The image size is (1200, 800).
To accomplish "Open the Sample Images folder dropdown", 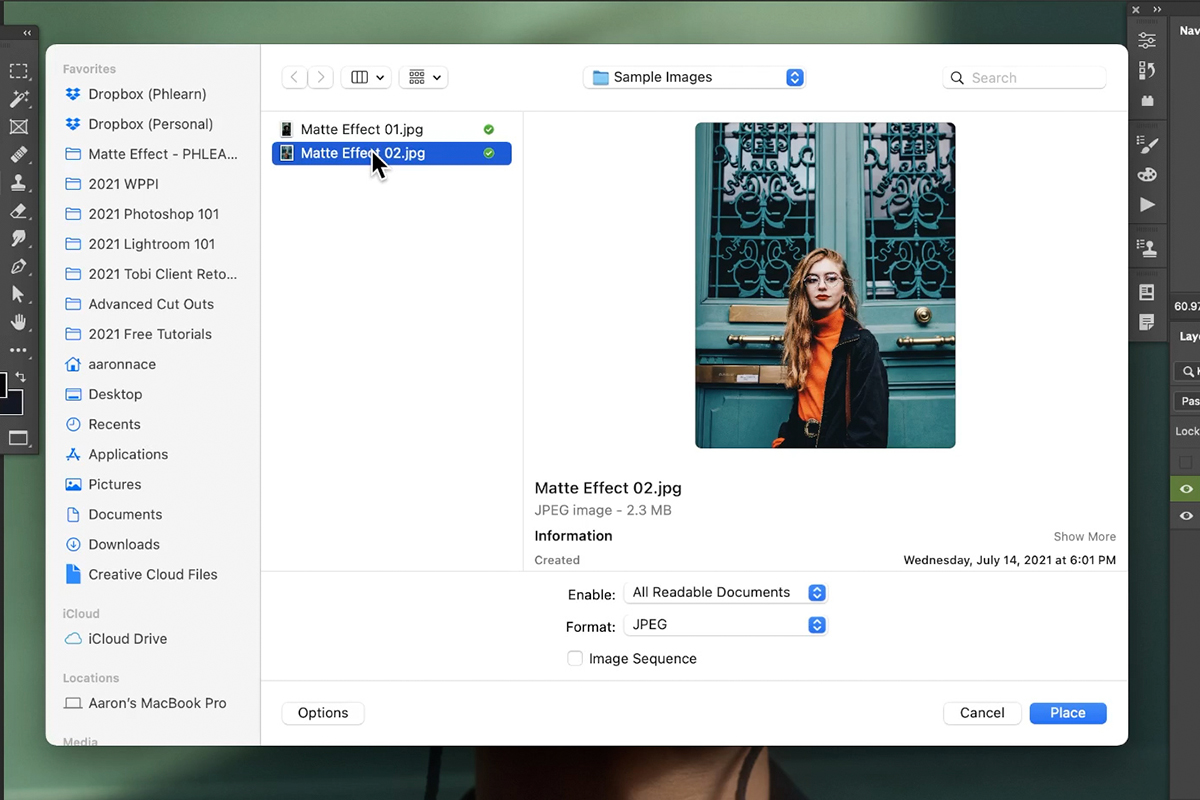I will coord(694,77).
